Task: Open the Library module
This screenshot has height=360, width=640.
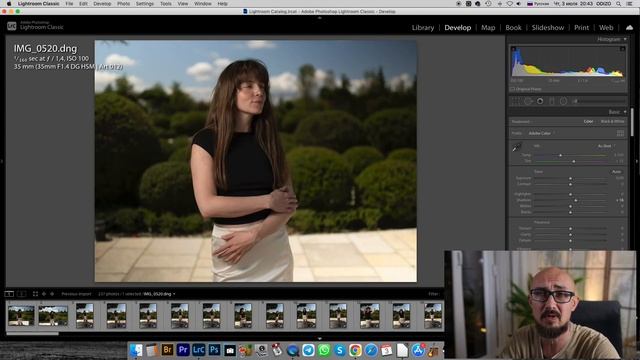Action: click(423, 27)
